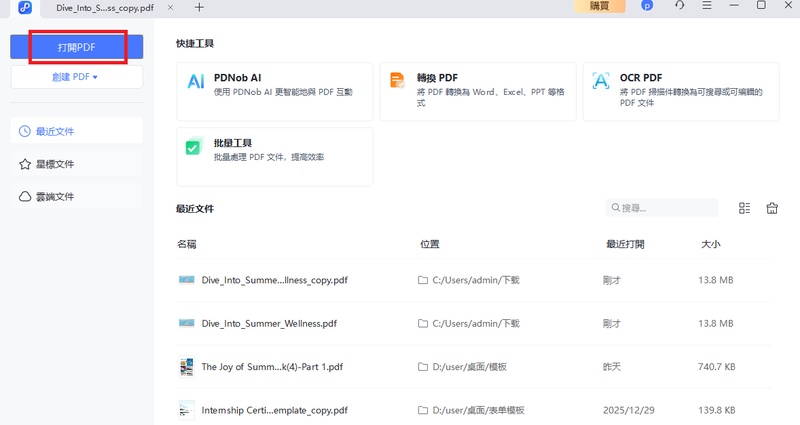
Task: Click thumbnail of Internship Certi file
Action: (187, 410)
